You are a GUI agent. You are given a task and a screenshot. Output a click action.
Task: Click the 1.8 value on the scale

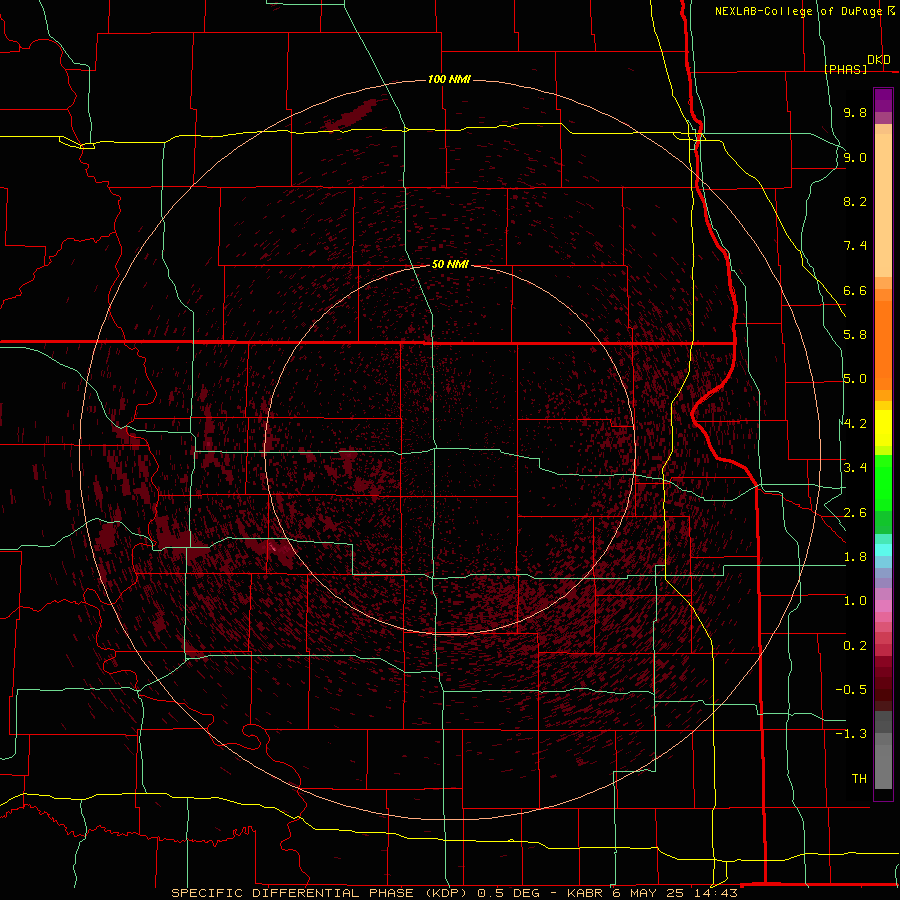coord(855,557)
